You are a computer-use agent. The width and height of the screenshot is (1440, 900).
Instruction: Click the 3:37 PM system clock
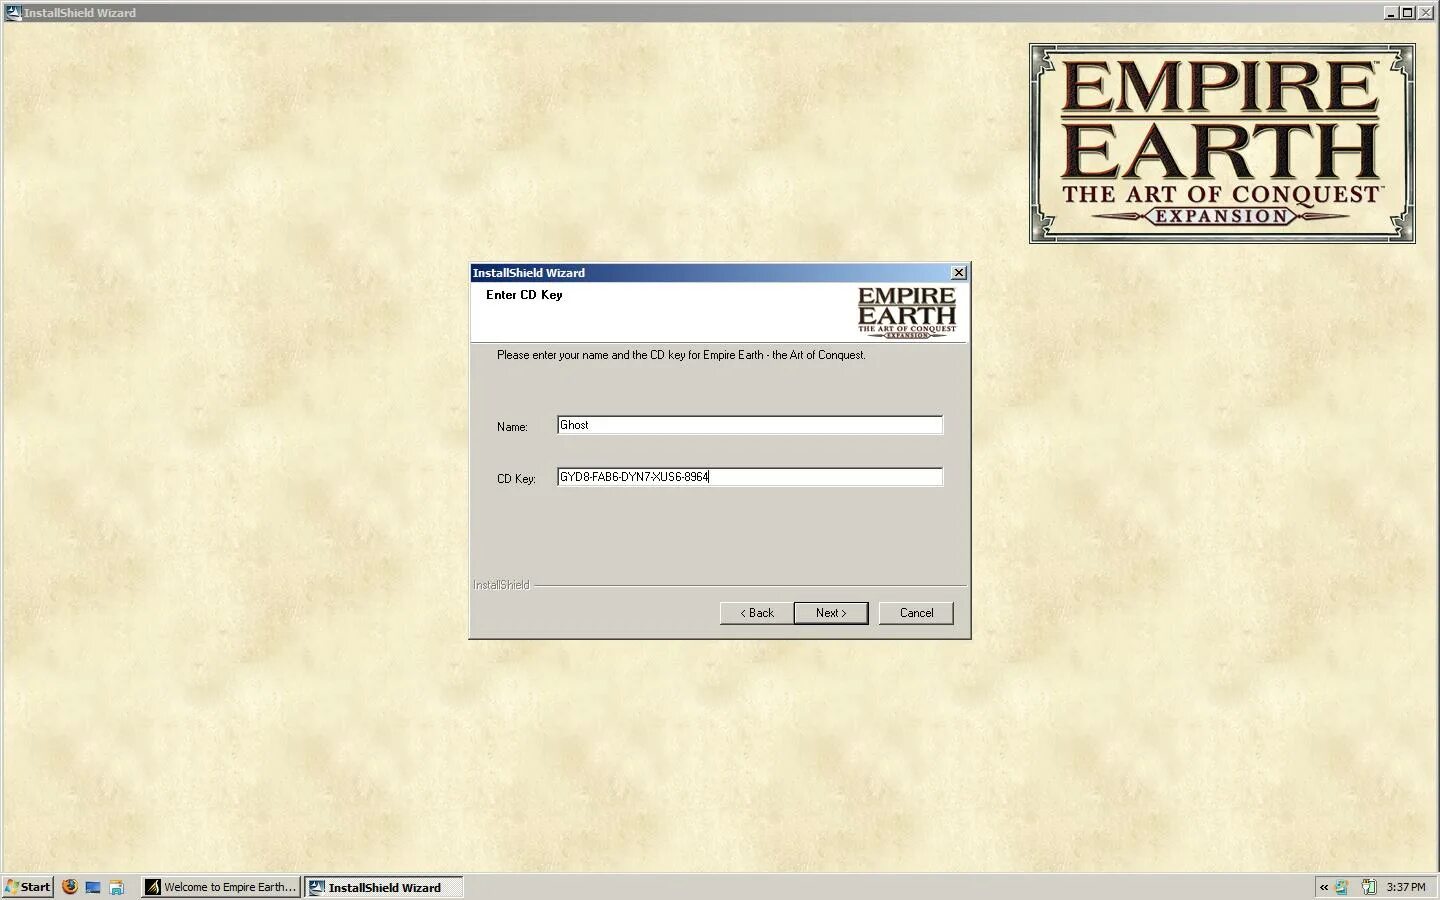1406,887
